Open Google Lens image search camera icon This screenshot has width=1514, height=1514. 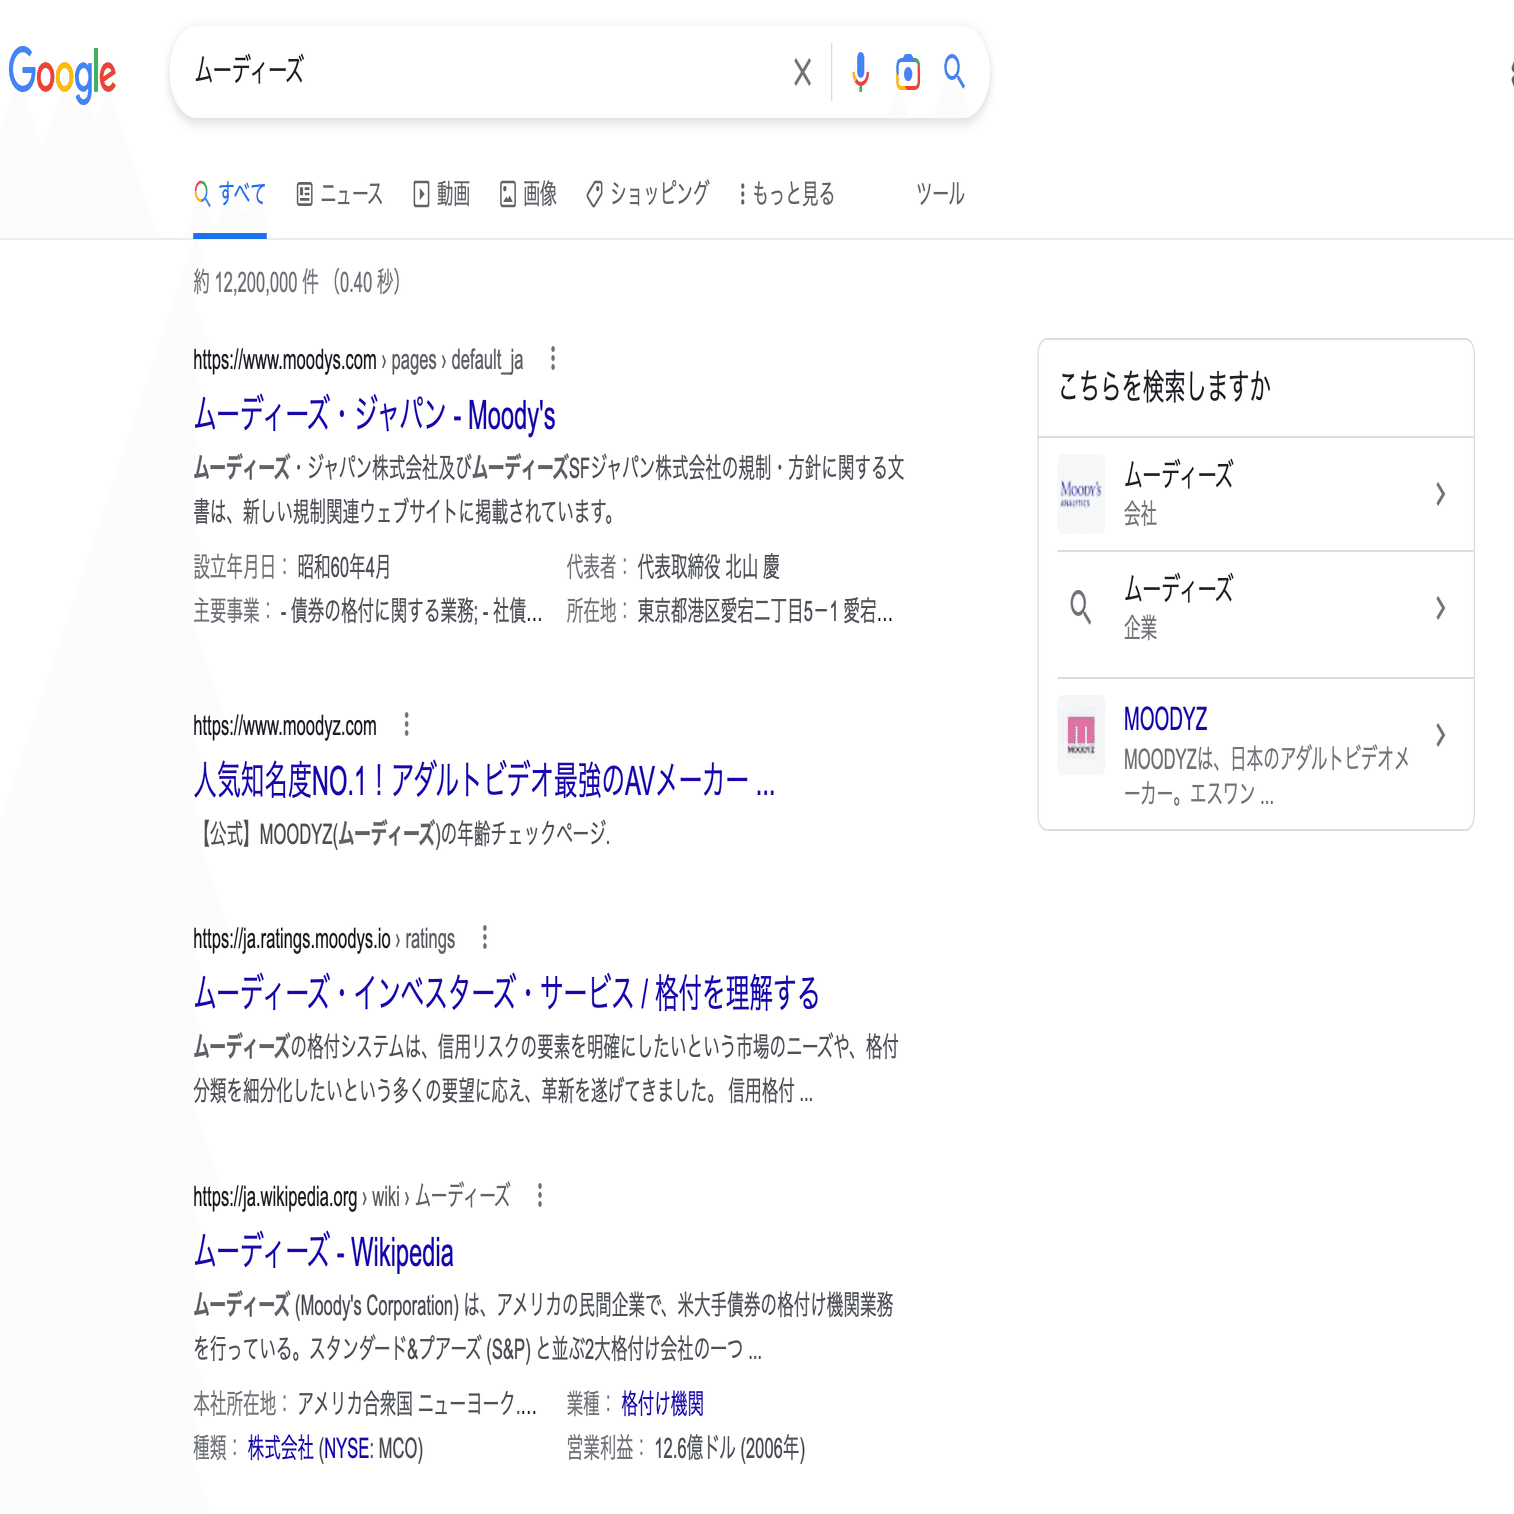coord(906,71)
